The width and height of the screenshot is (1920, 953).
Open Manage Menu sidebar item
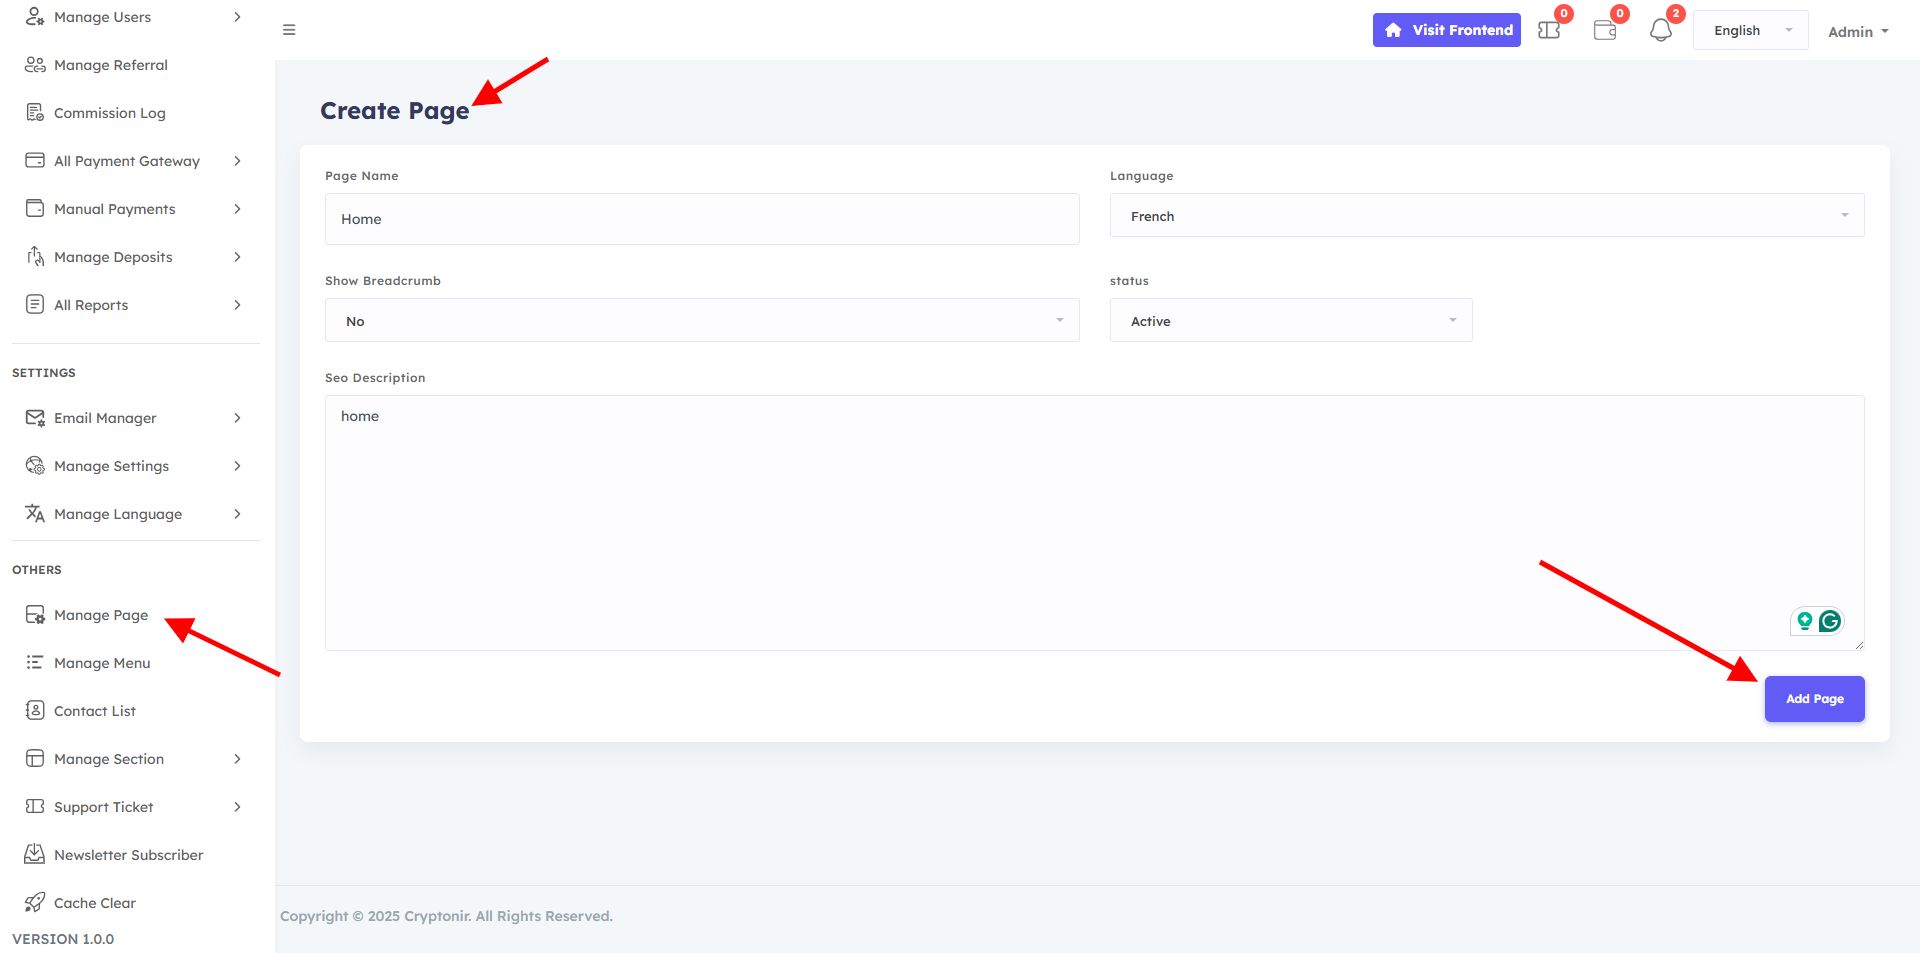(102, 663)
